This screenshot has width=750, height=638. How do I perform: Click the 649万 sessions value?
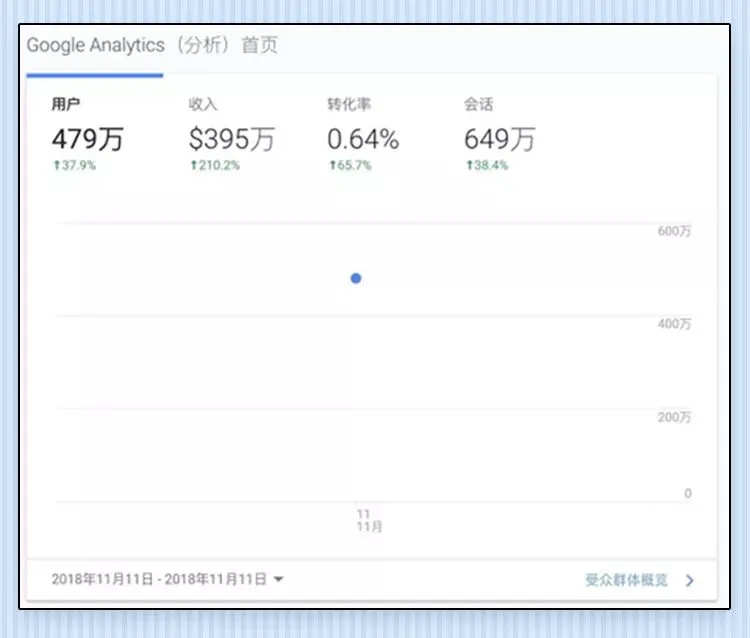500,139
